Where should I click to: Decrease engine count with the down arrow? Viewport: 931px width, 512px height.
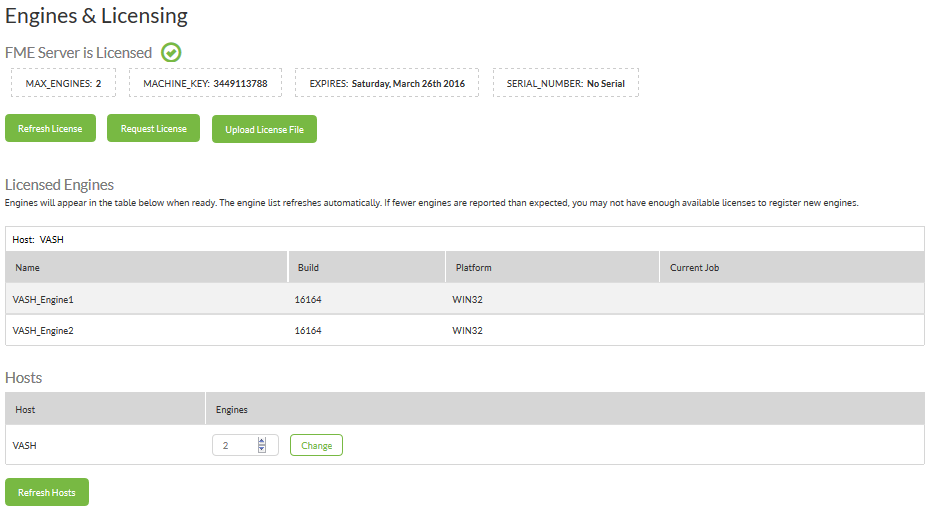[262, 449]
